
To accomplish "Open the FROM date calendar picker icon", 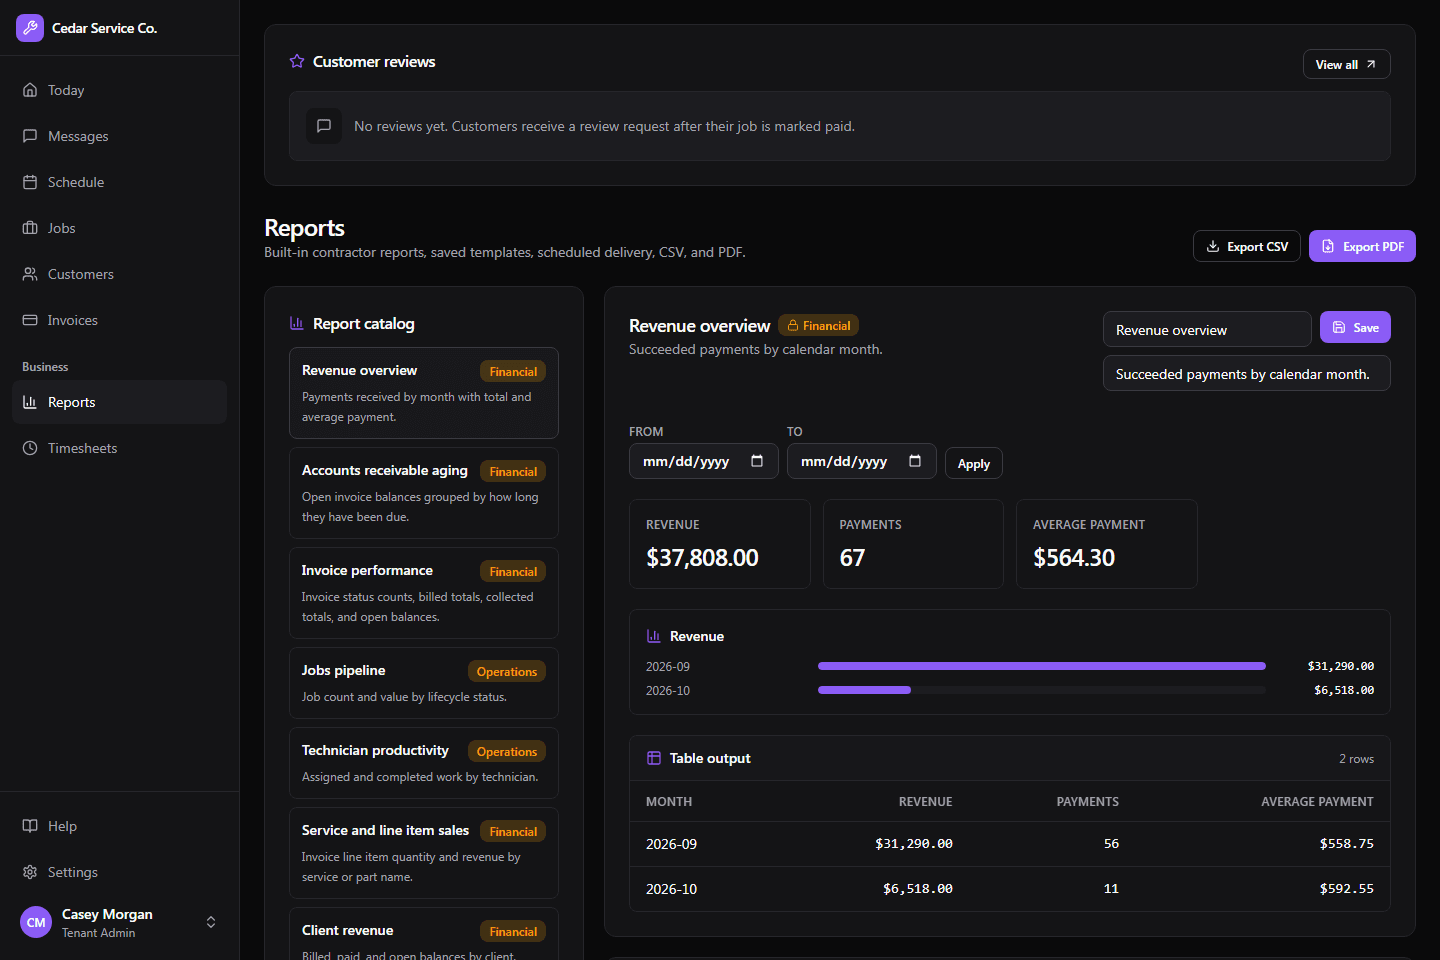I will [x=757, y=461].
